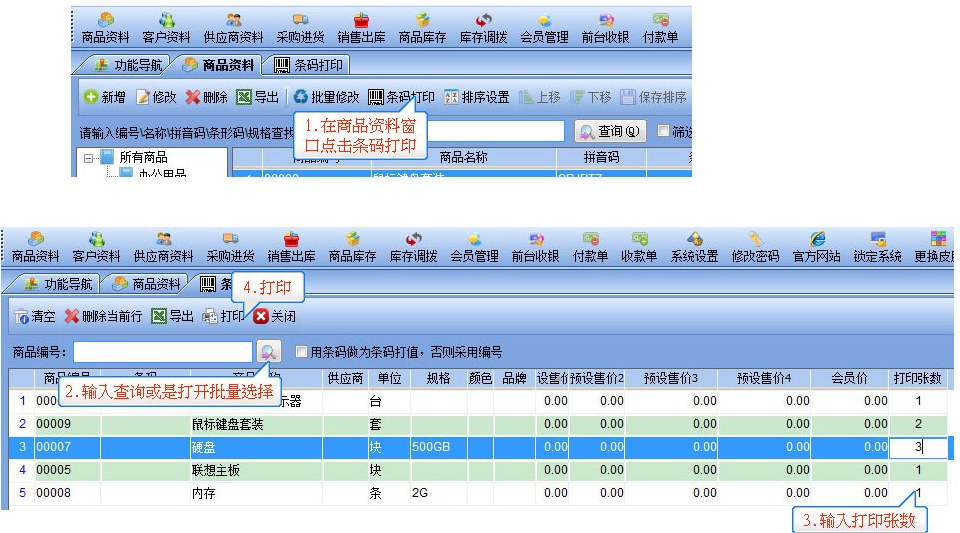Open 销售出库 in the lower window's main toolbar
The height and width of the screenshot is (533, 960).
[x=291, y=247]
